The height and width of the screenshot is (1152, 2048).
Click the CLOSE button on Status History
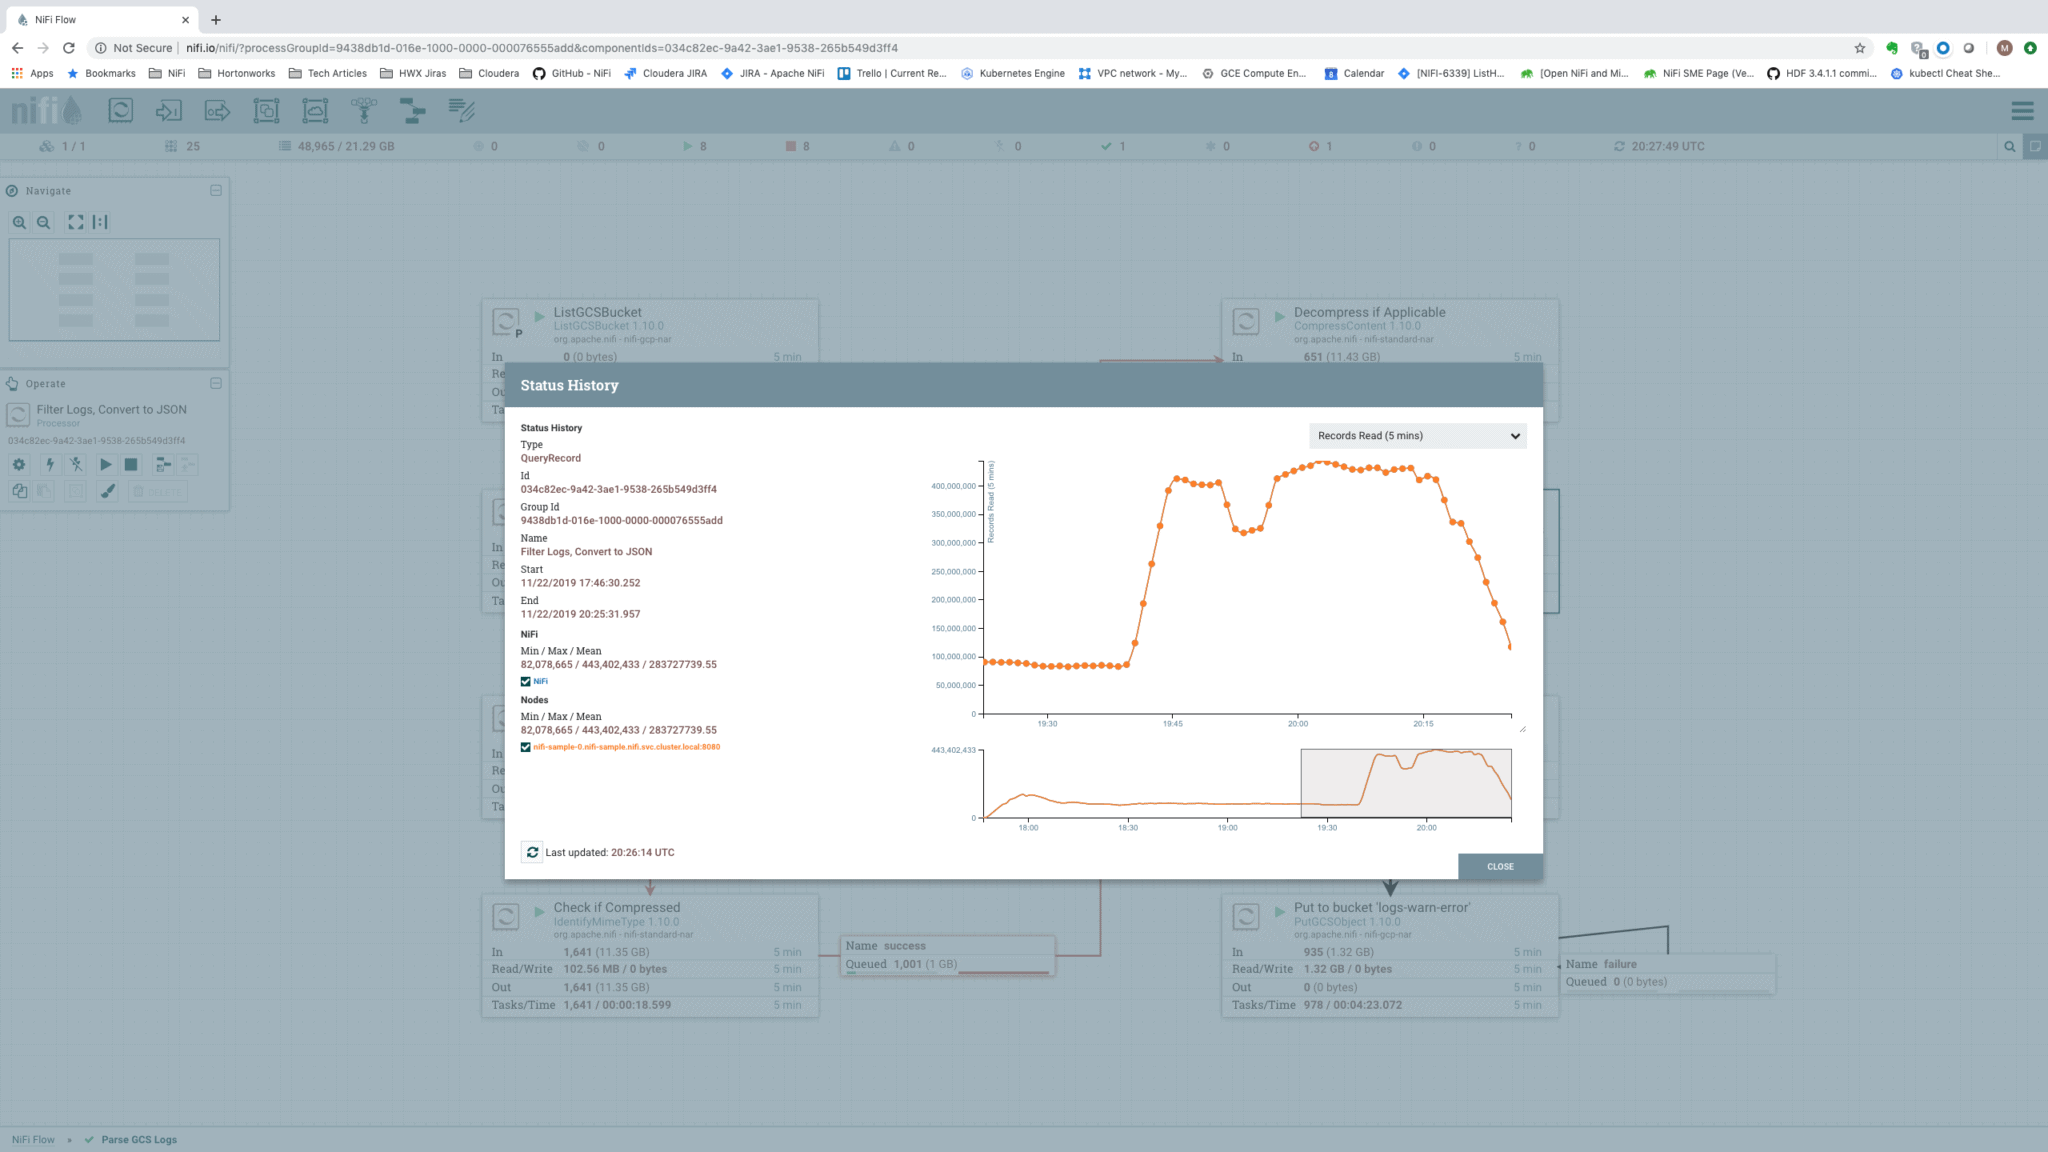[x=1499, y=867]
